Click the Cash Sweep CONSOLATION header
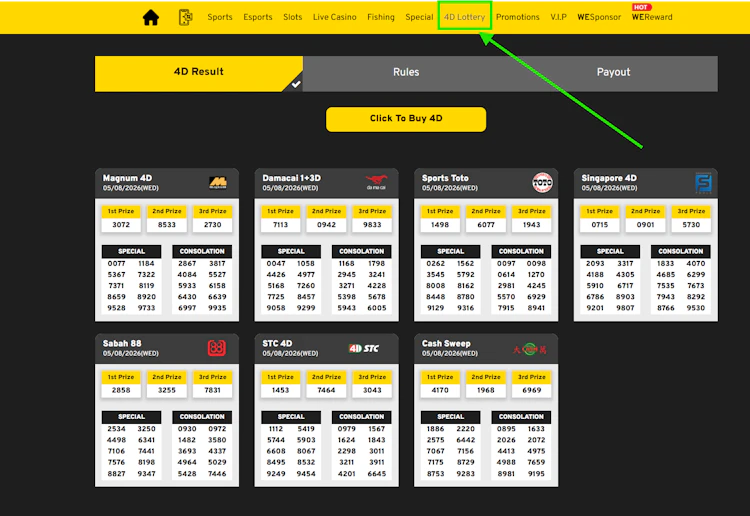This screenshot has height=516, width=750. 521,417
